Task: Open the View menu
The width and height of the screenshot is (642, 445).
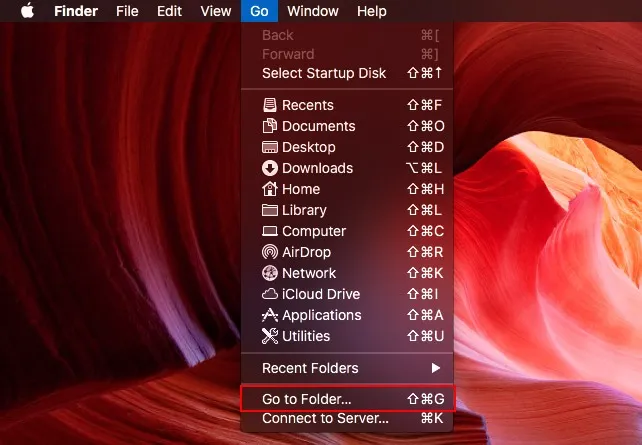Action: (x=216, y=11)
